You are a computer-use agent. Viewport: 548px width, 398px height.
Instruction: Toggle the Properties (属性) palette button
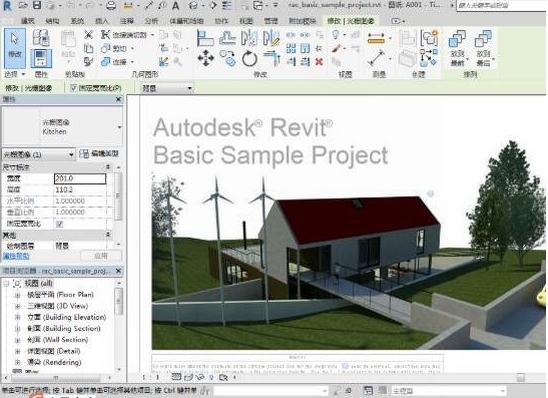pos(41,58)
